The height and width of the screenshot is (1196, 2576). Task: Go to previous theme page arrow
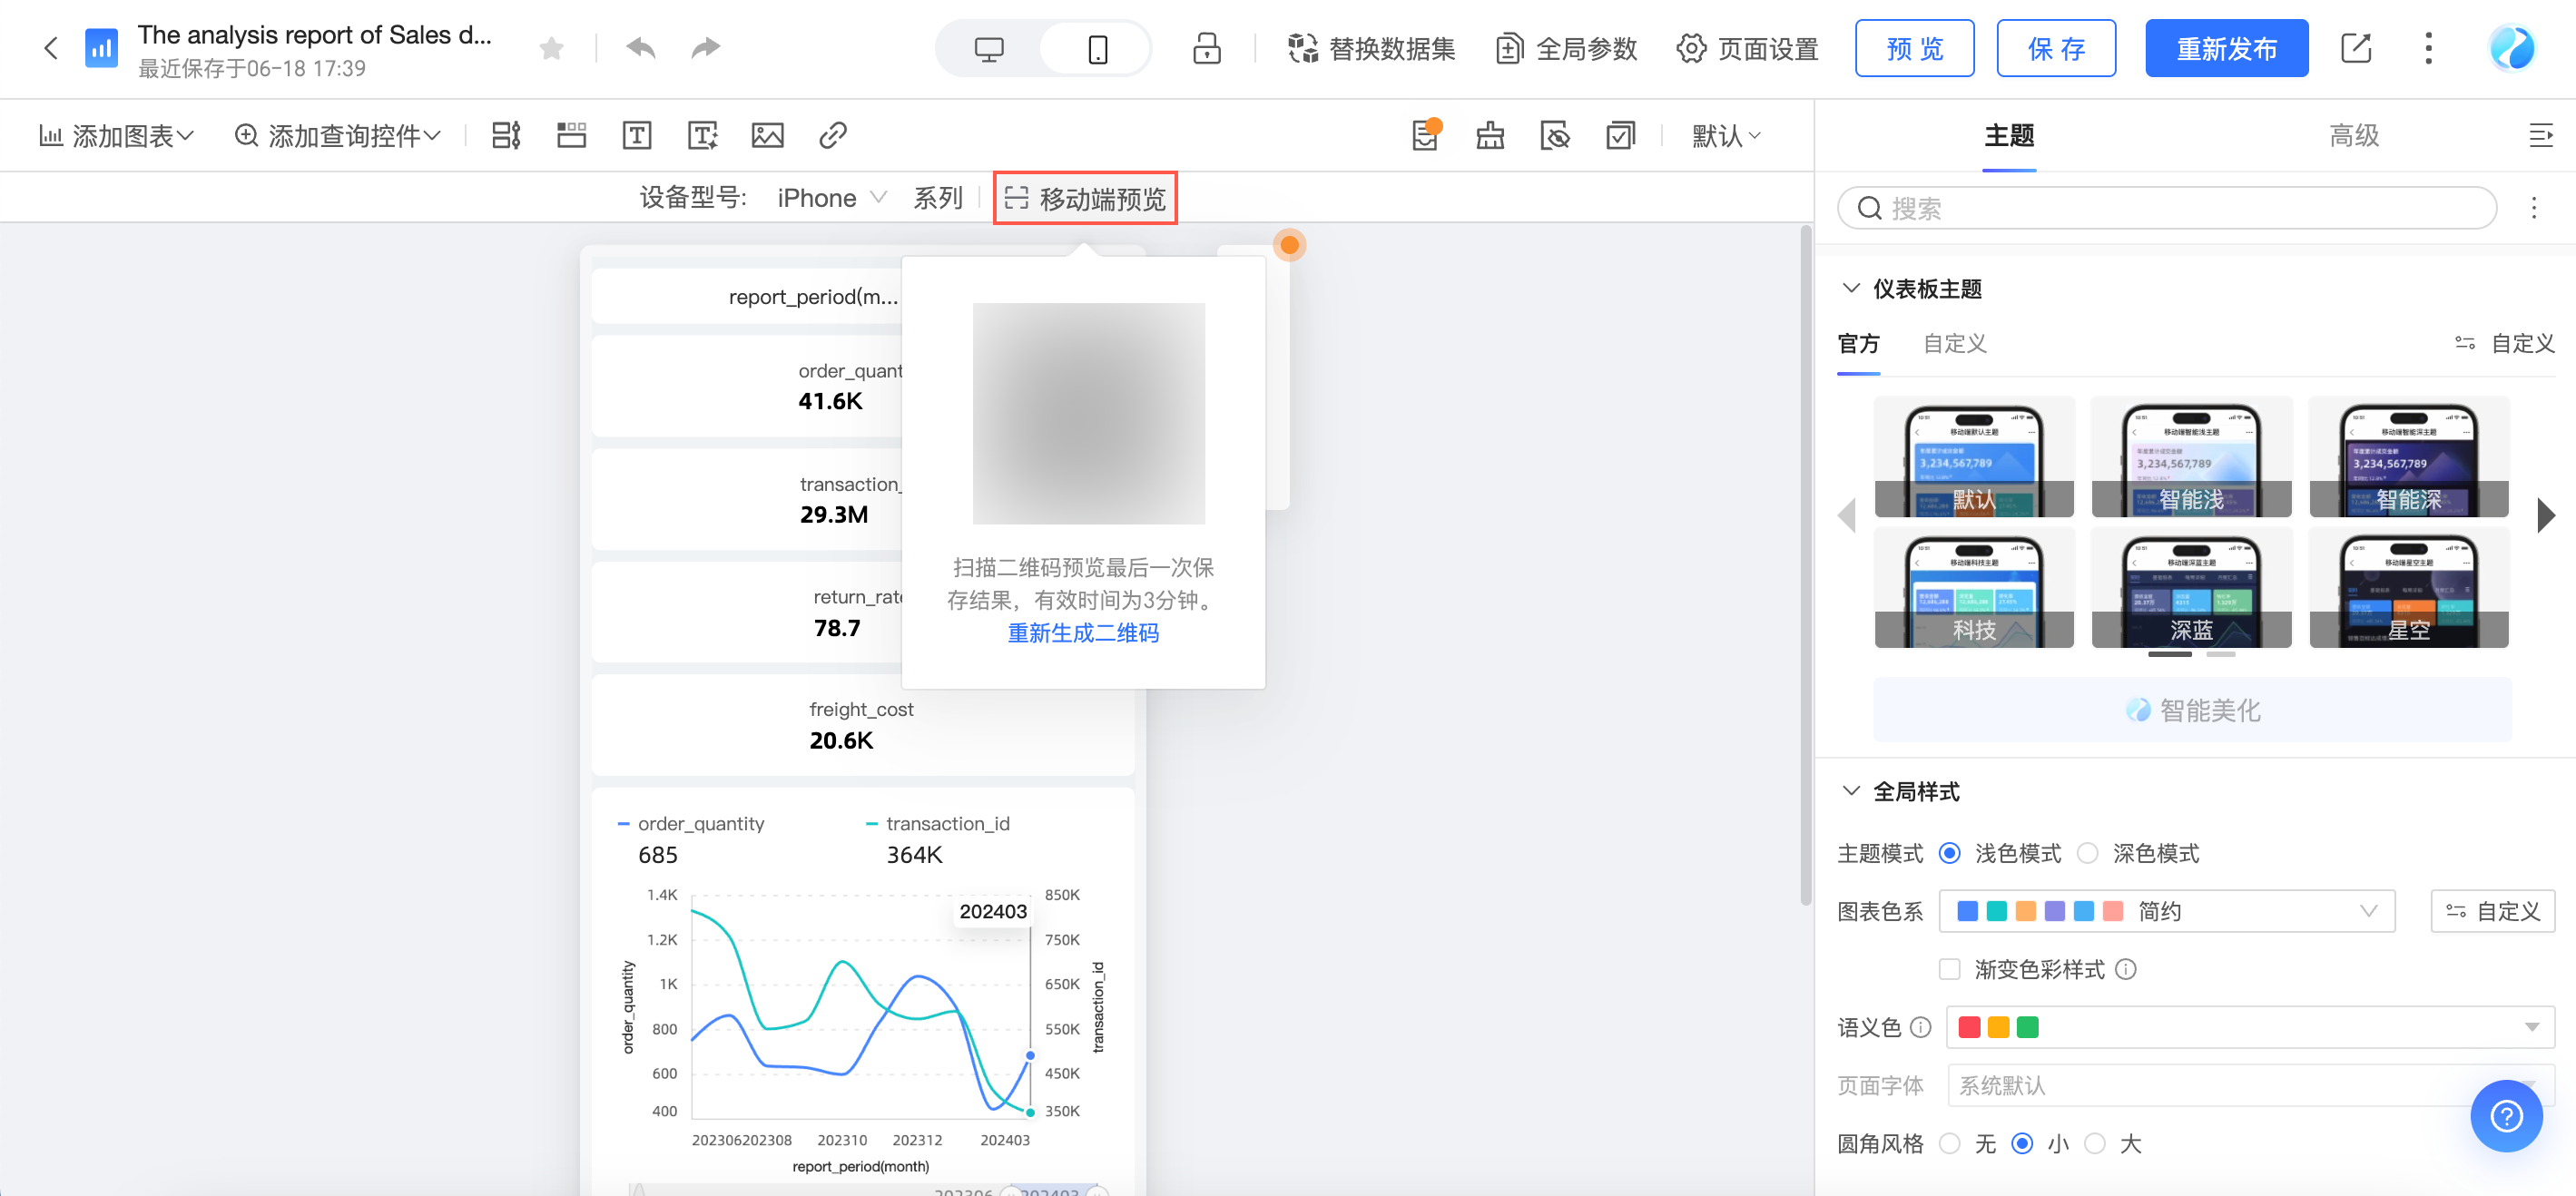[1847, 516]
